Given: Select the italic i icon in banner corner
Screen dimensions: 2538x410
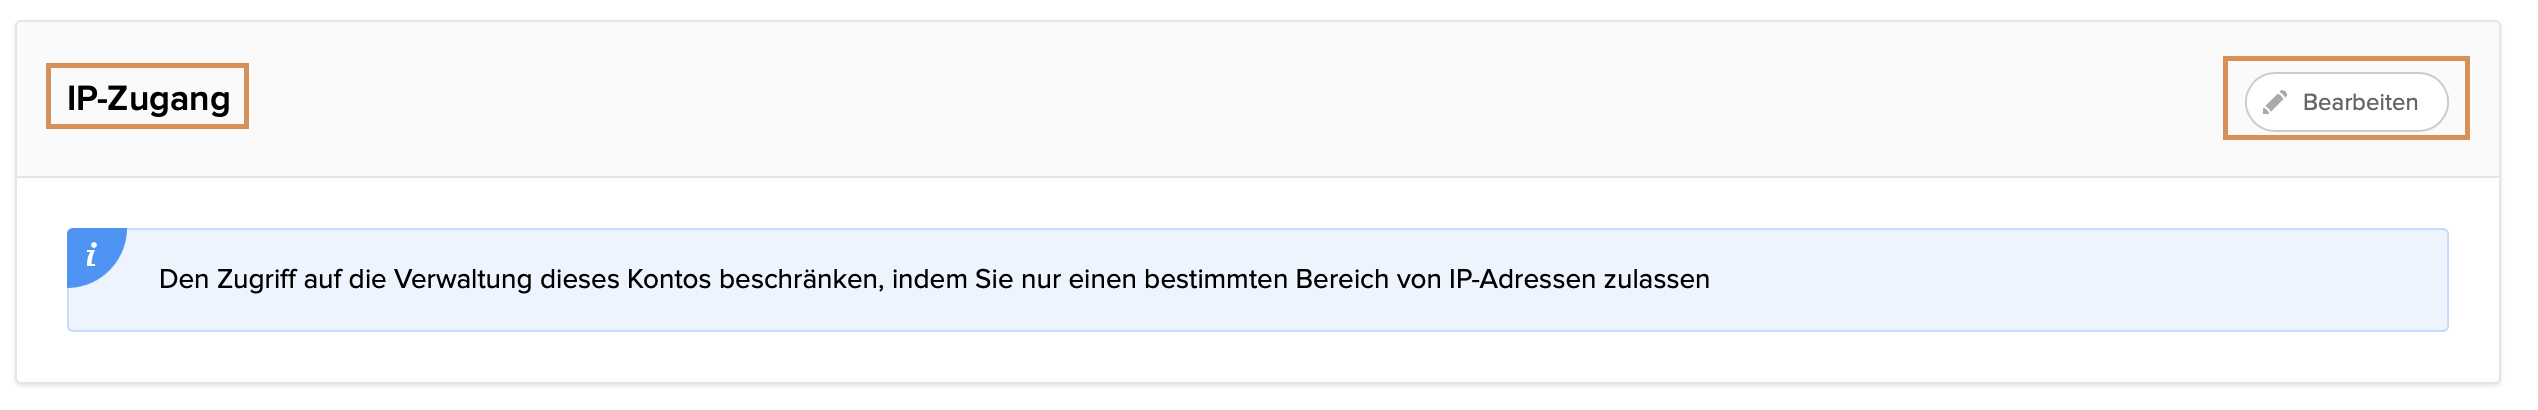Looking at the screenshot, I should [92, 255].
